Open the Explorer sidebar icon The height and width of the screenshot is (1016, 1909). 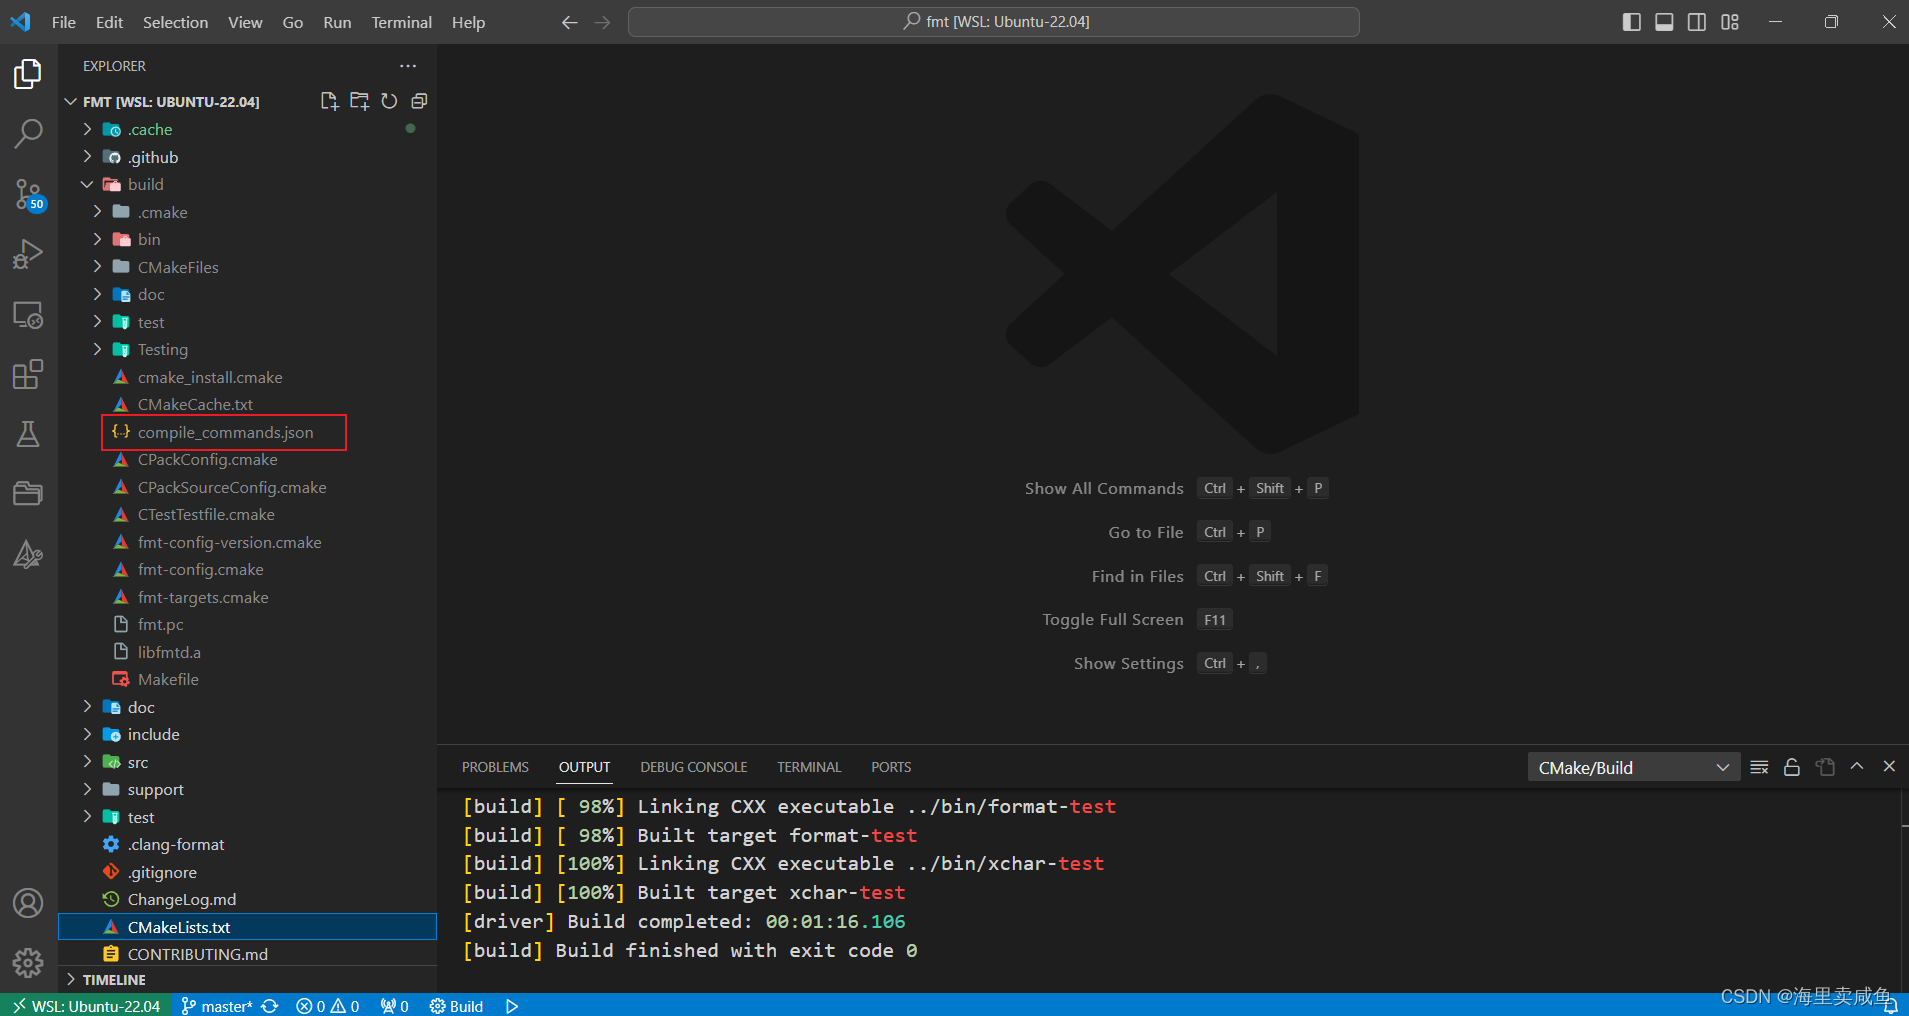pyautogui.click(x=28, y=73)
